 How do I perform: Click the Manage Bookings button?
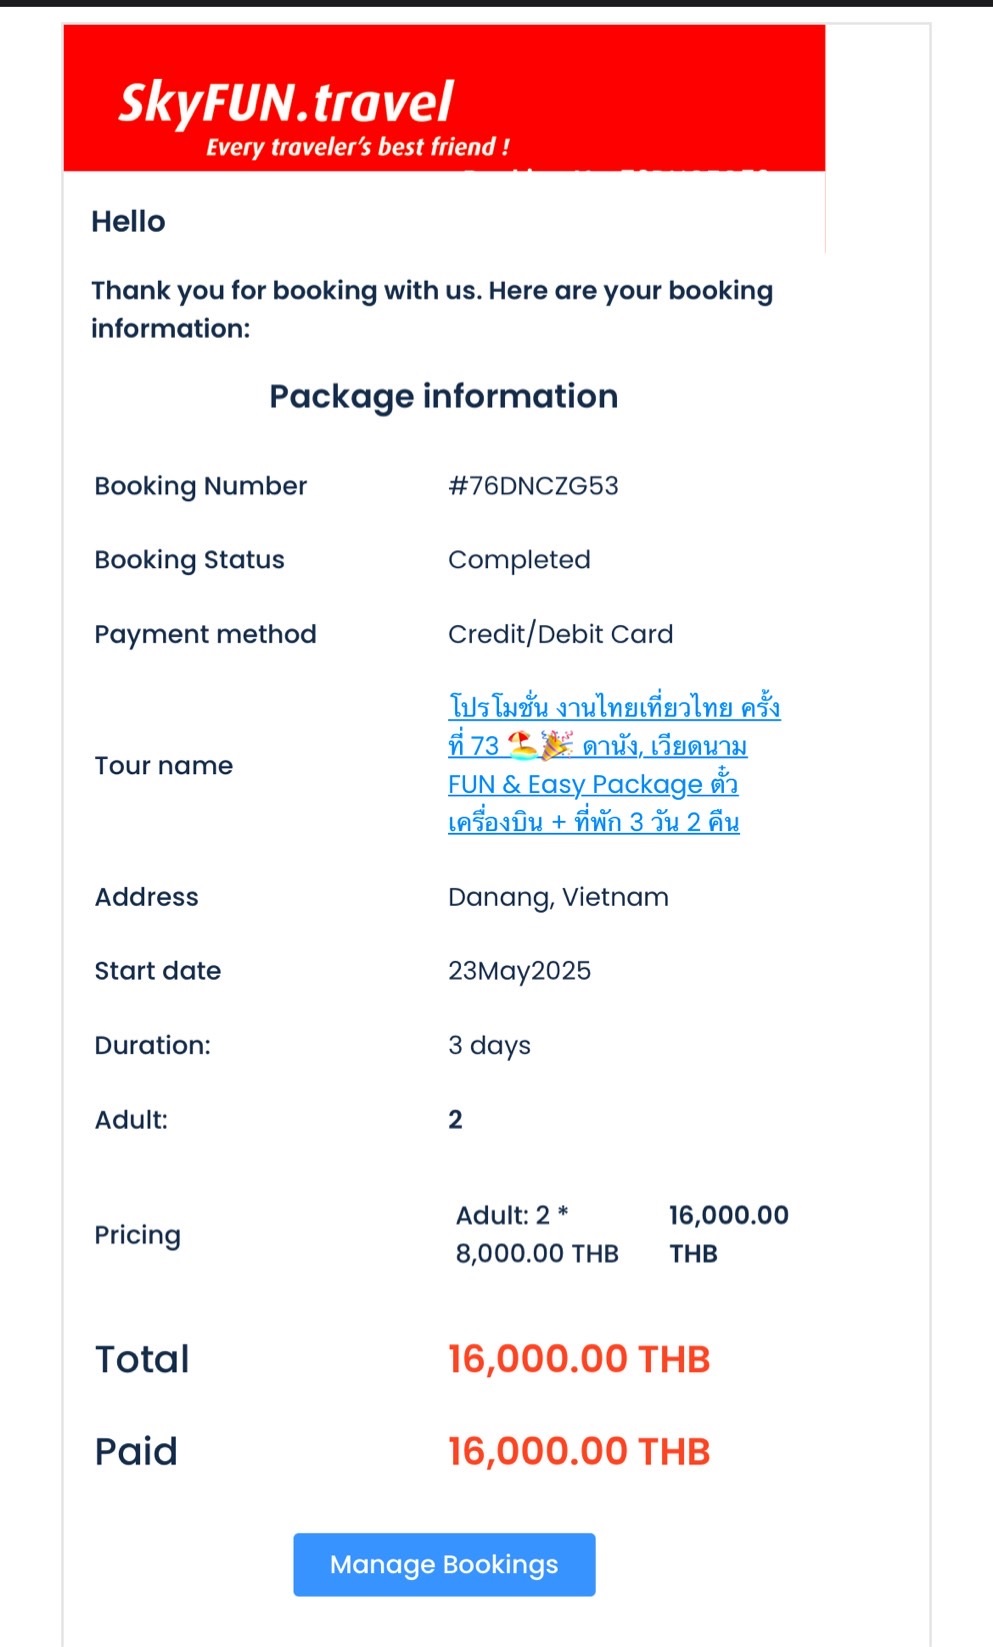click(444, 1564)
